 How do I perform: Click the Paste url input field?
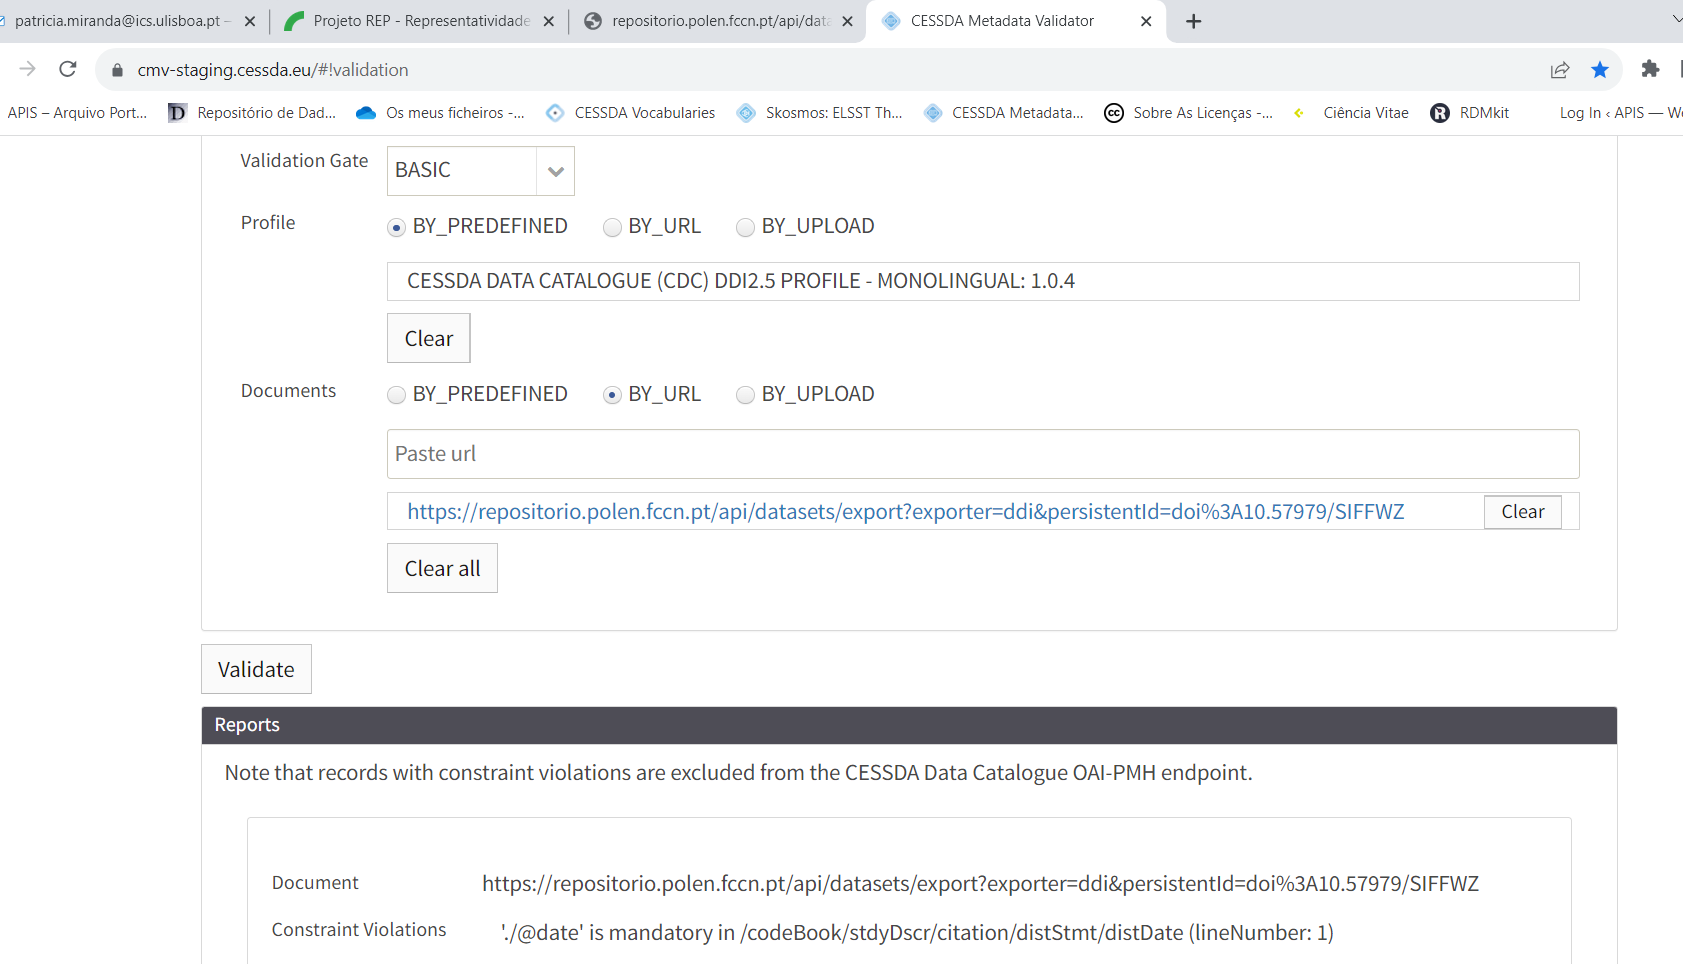(982, 454)
